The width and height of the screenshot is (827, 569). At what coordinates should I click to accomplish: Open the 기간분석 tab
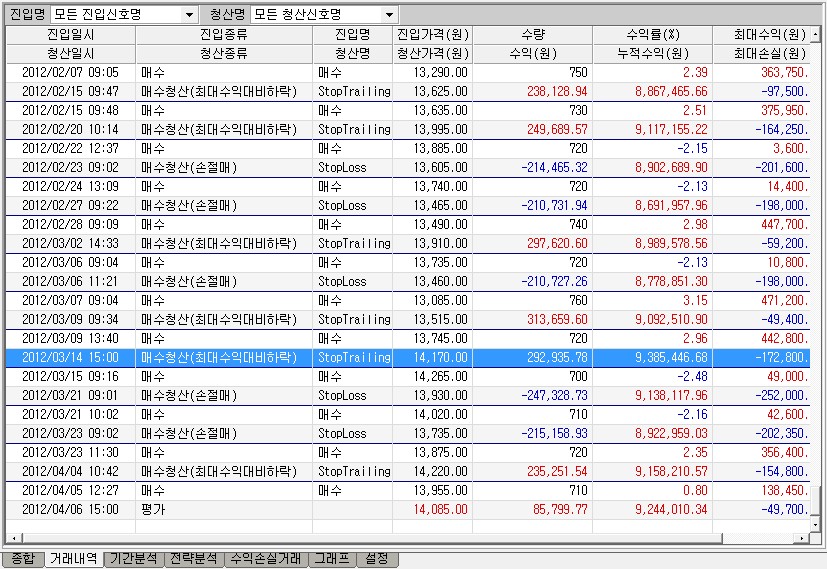(x=135, y=559)
